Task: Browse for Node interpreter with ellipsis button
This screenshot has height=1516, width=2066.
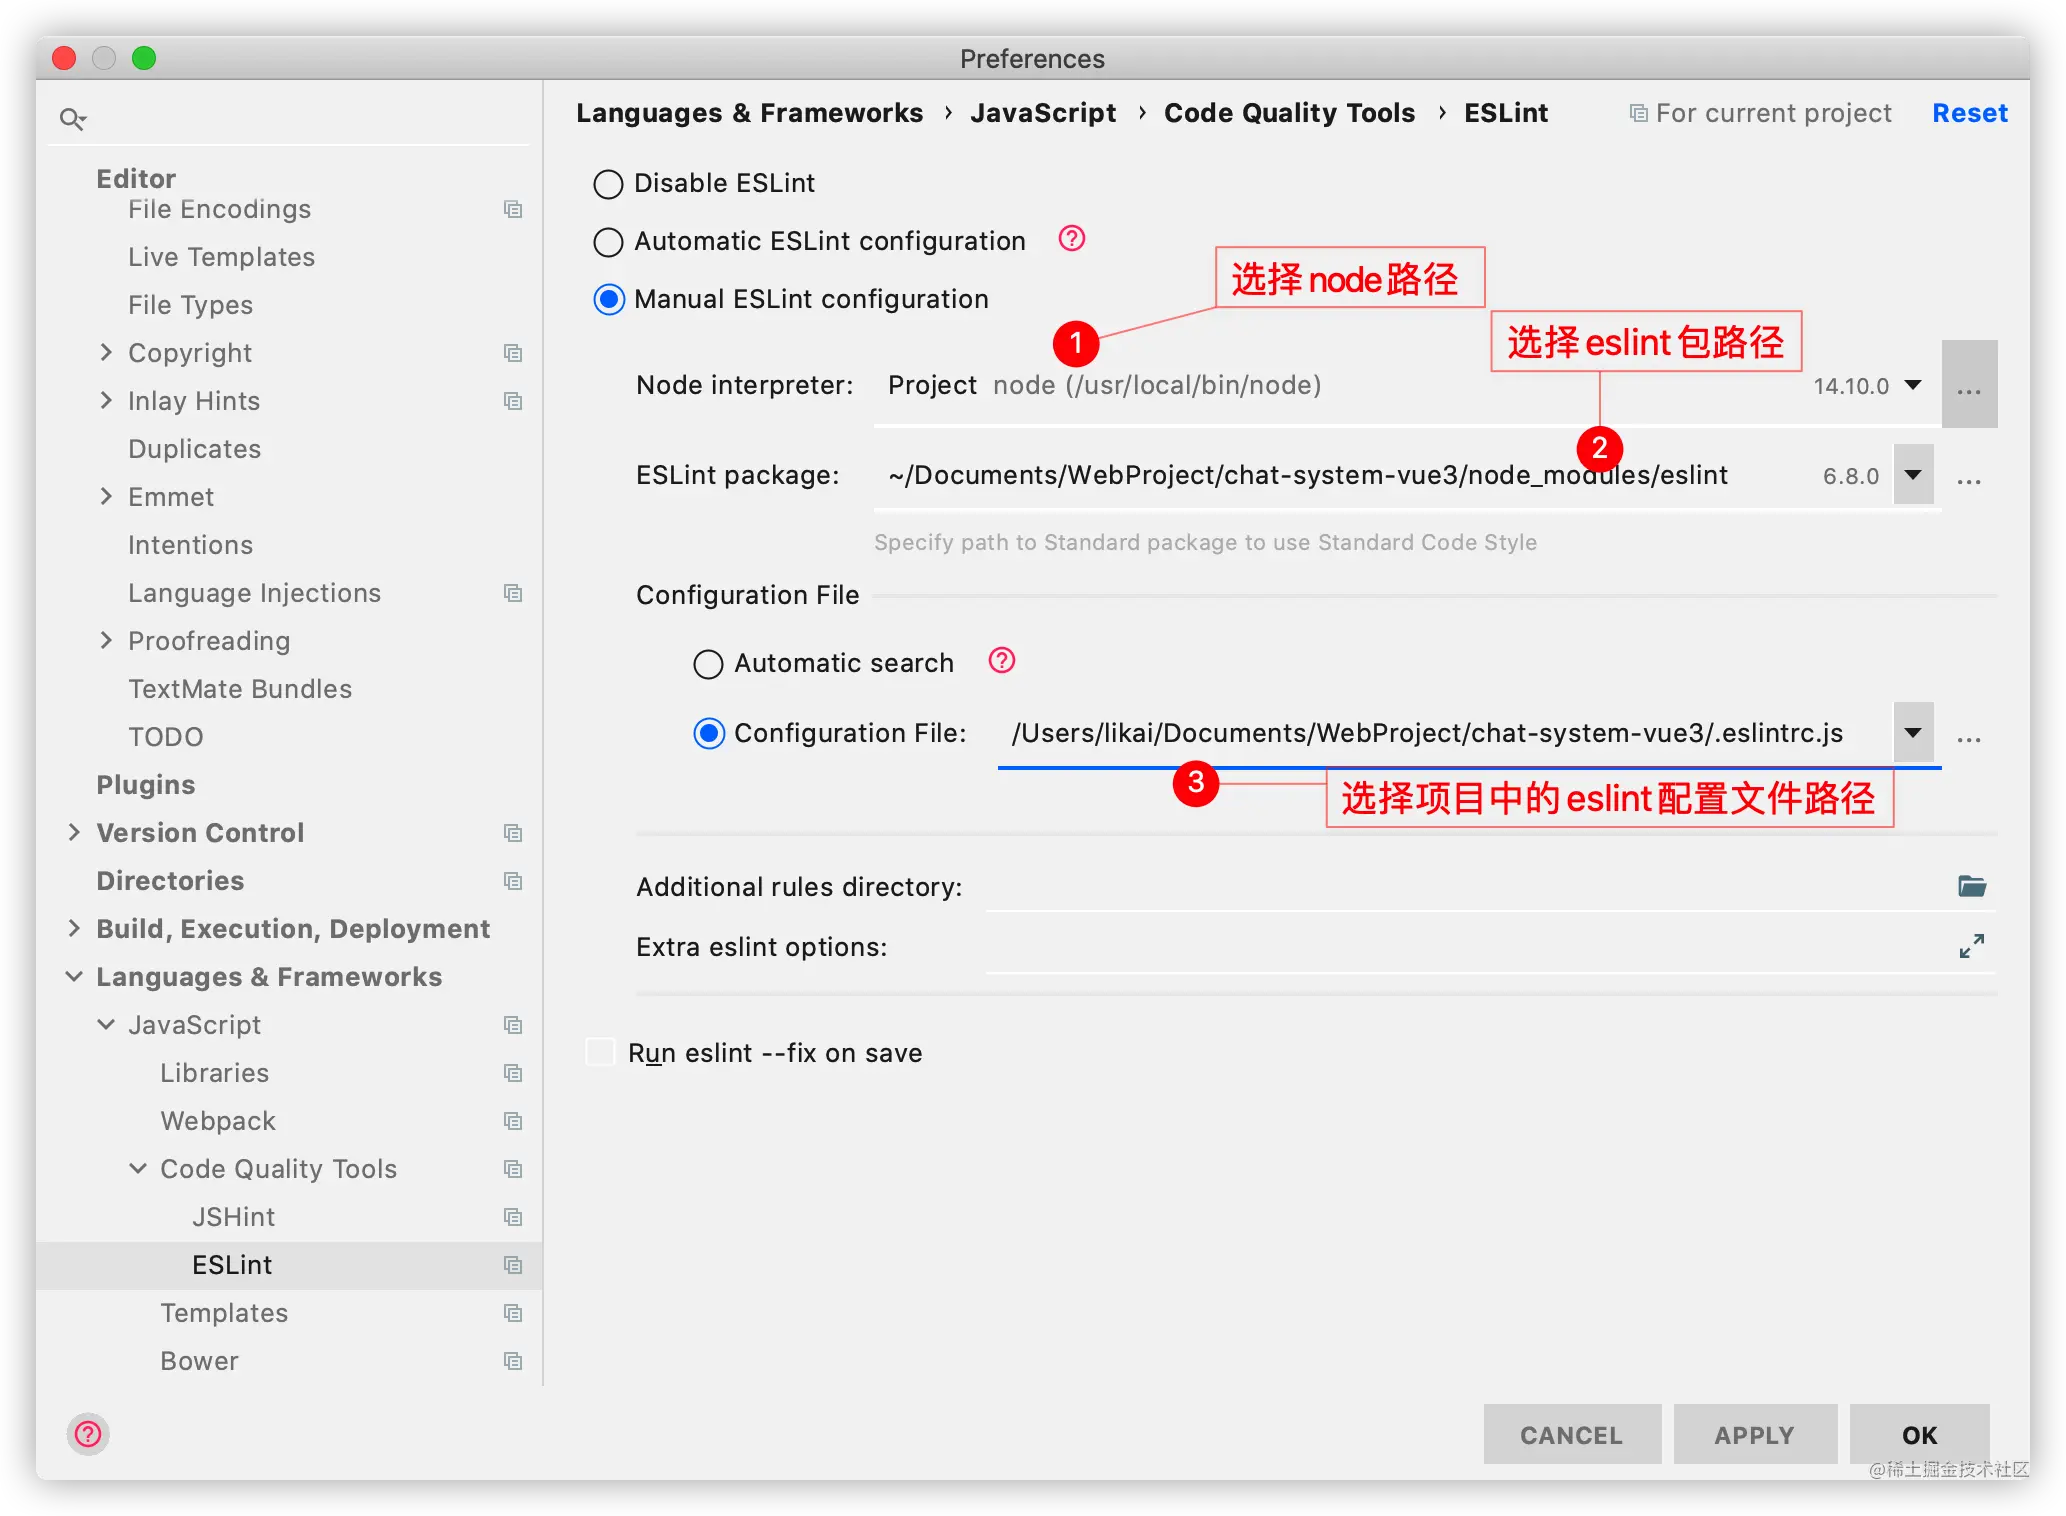Action: 1968,386
